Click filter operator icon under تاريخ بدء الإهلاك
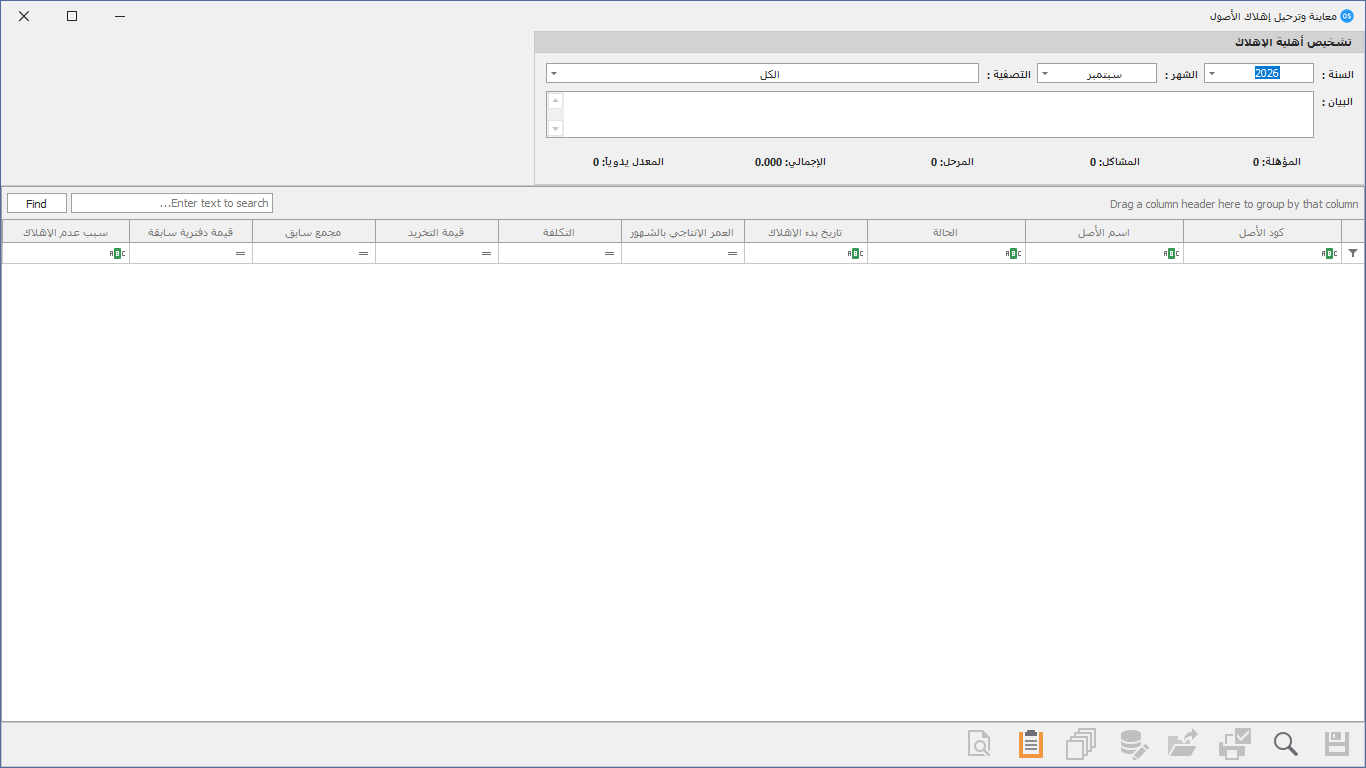Viewport: 1366px width, 768px height. point(855,254)
